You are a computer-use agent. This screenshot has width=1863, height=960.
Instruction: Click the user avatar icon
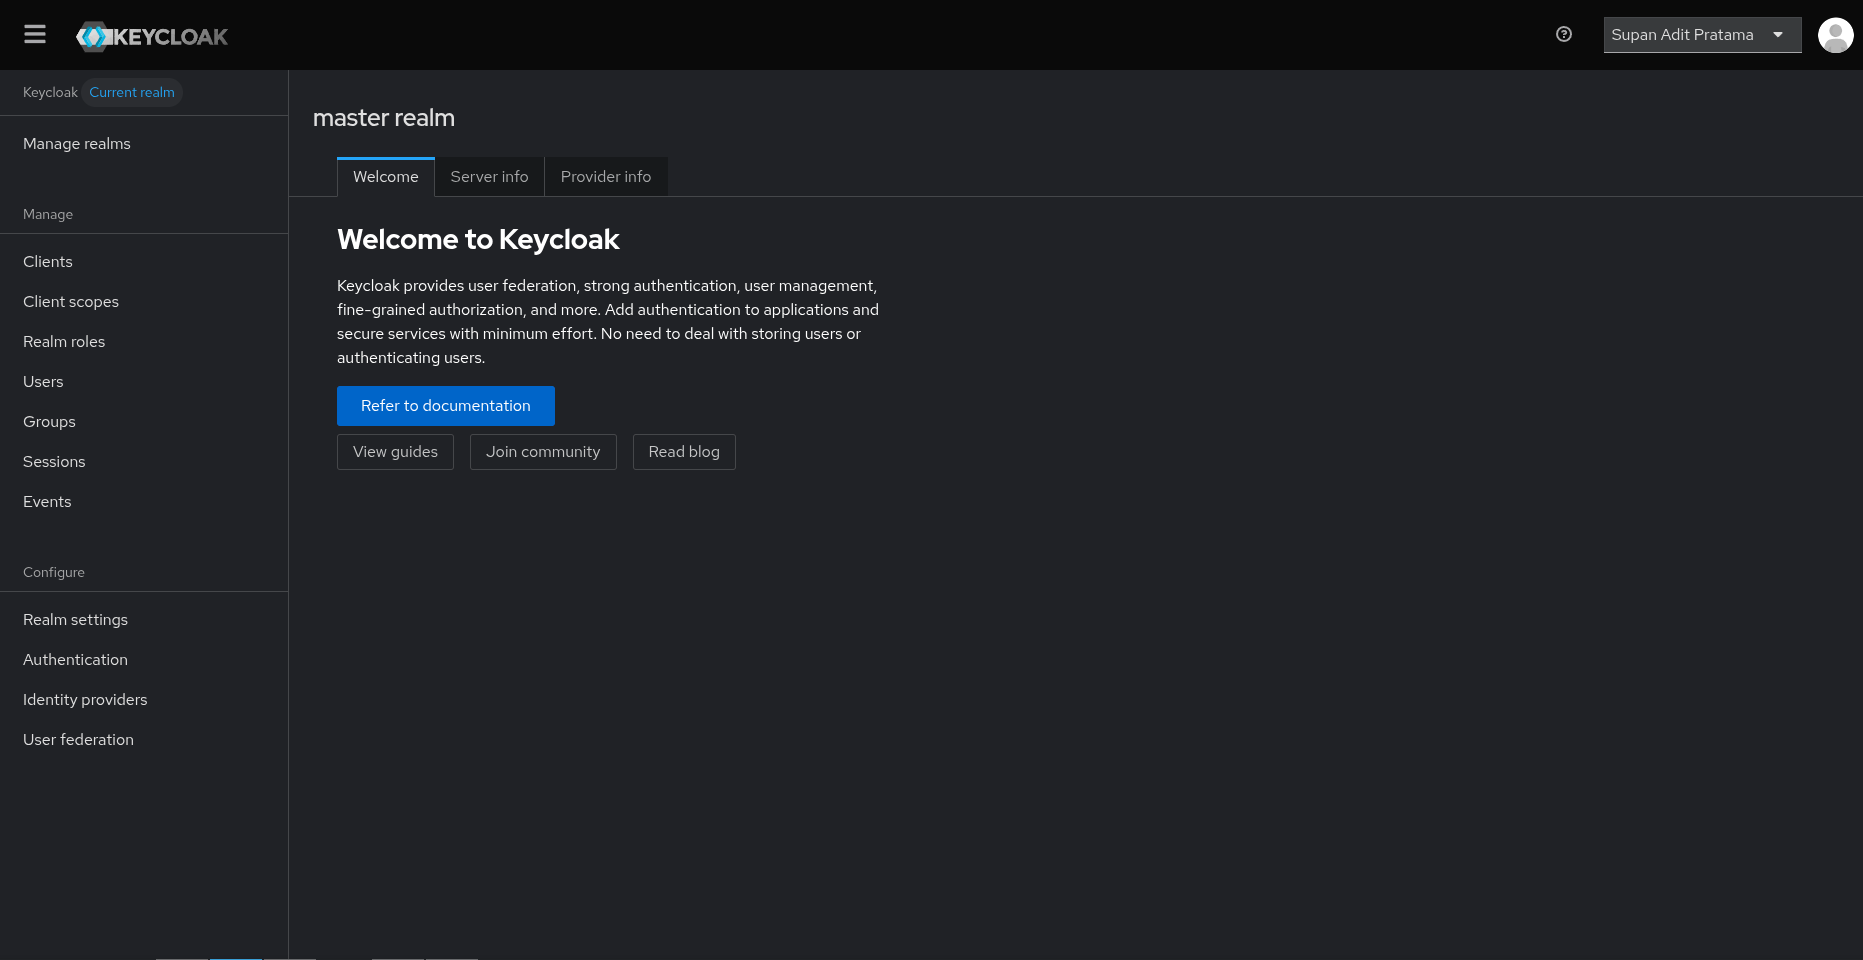click(x=1835, y=35)
